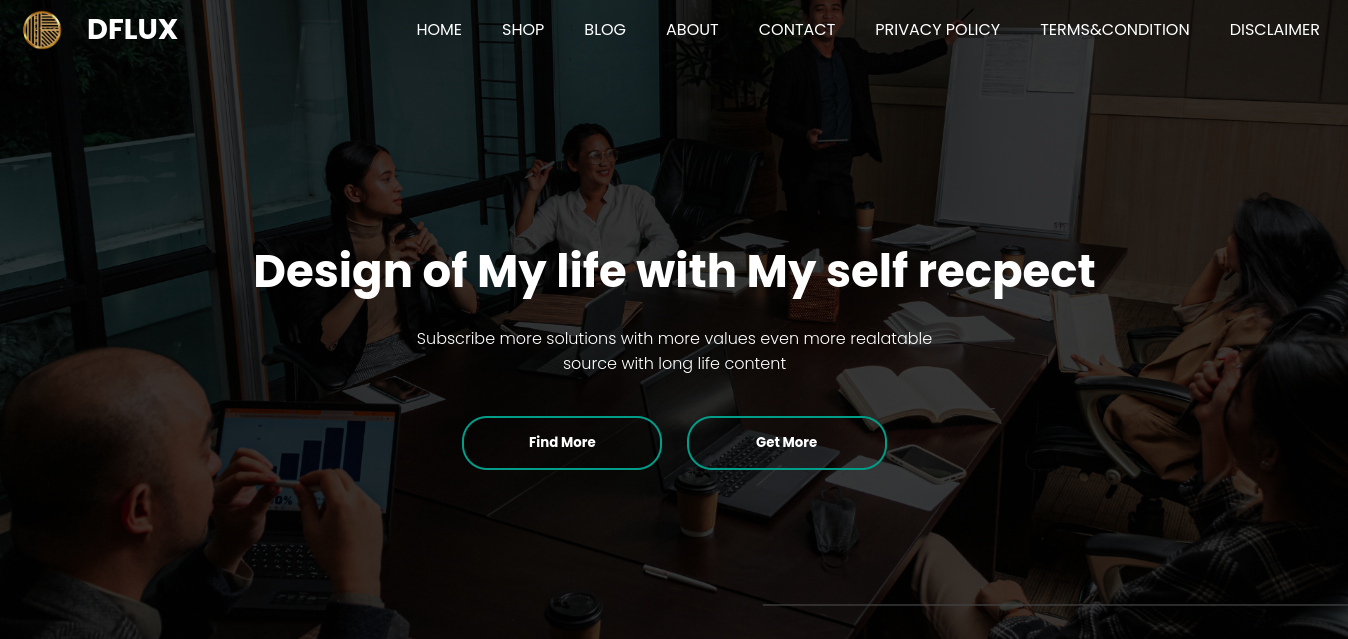
Task: Click the round gold DFLUX logo icon
Action: pyautogui.click(x=42, y=30)
